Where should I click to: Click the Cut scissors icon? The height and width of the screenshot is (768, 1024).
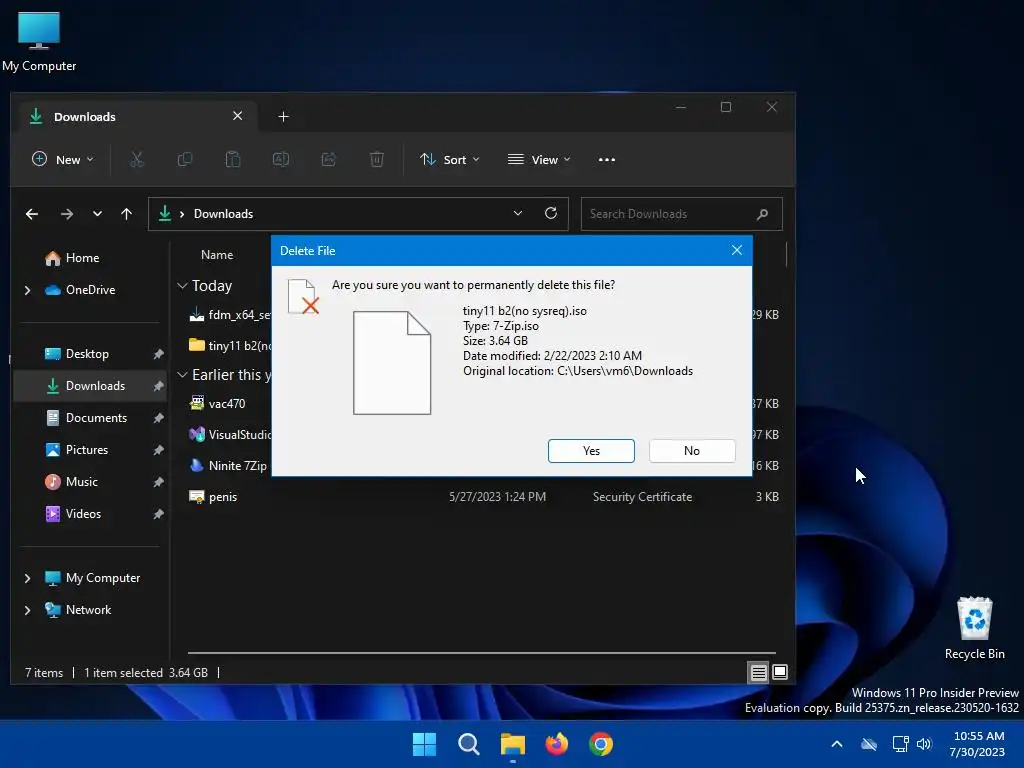click(x=136, y=159)
